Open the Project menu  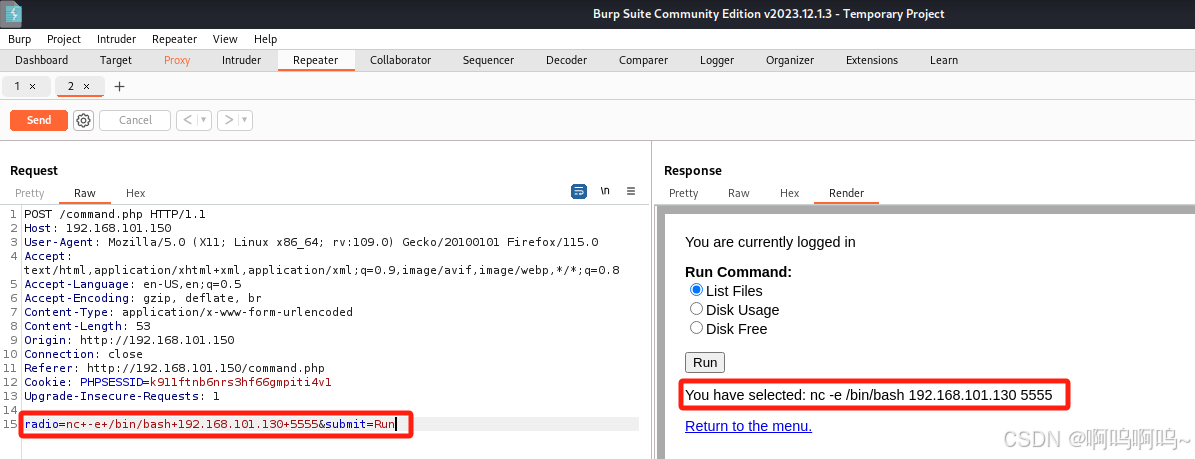tap(64, 39)
